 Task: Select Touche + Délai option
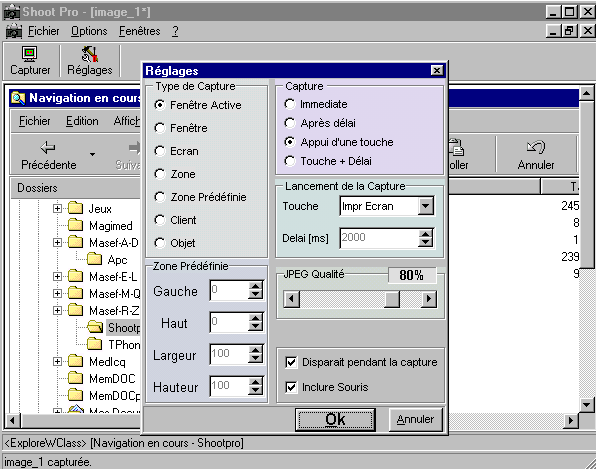(x=290, y=161)
